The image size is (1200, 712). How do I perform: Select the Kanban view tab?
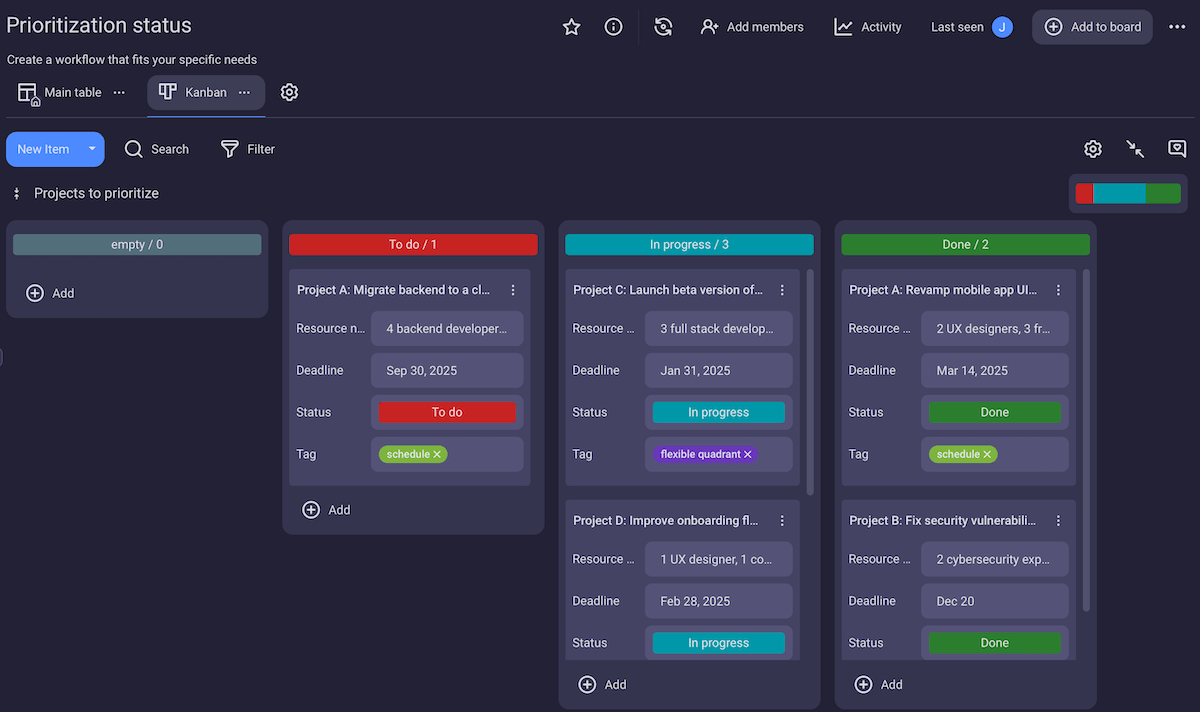click(x=194, y=92)
